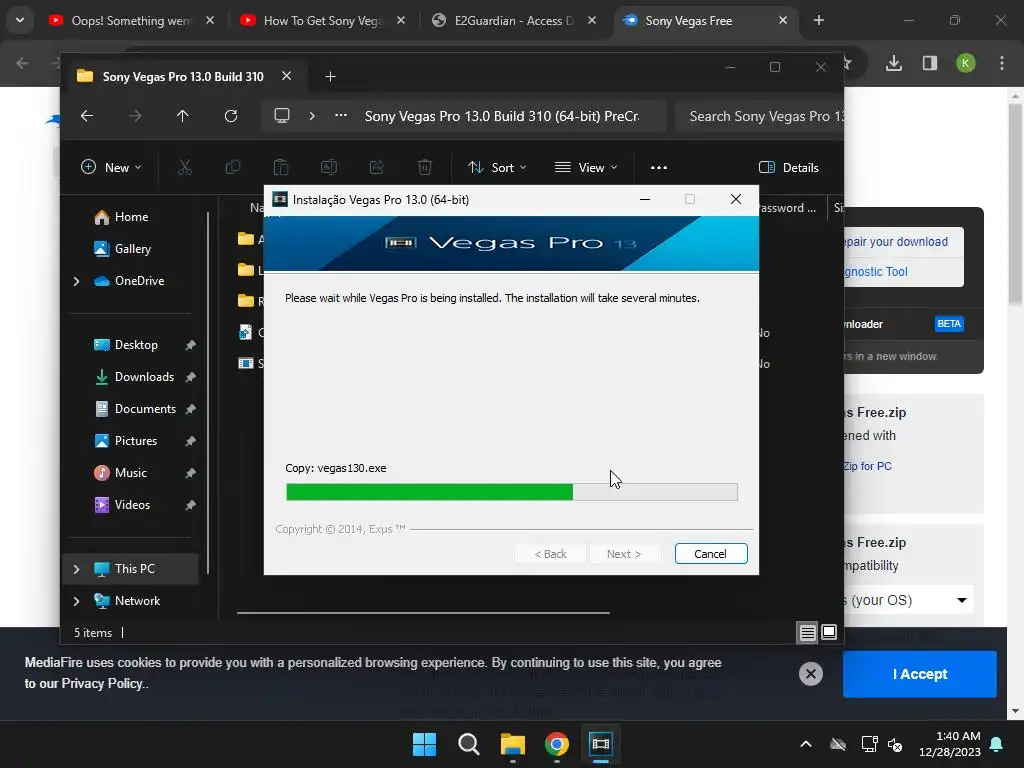
Task: Click the installer progress bar
Action: 512,492
